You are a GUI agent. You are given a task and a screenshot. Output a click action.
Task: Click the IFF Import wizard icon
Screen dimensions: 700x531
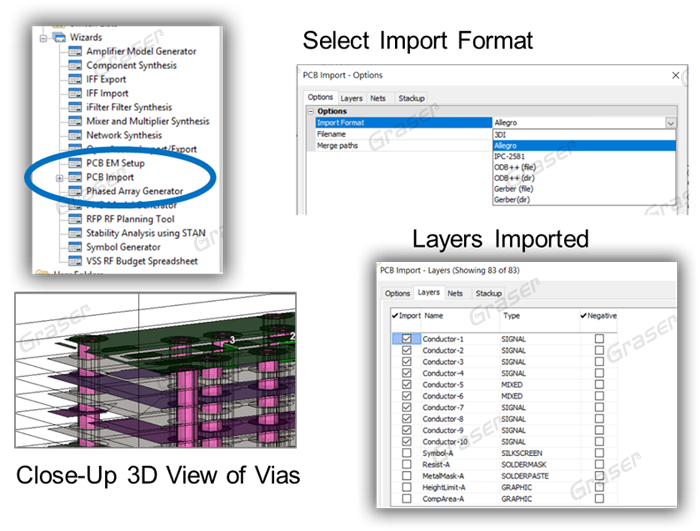75,93
